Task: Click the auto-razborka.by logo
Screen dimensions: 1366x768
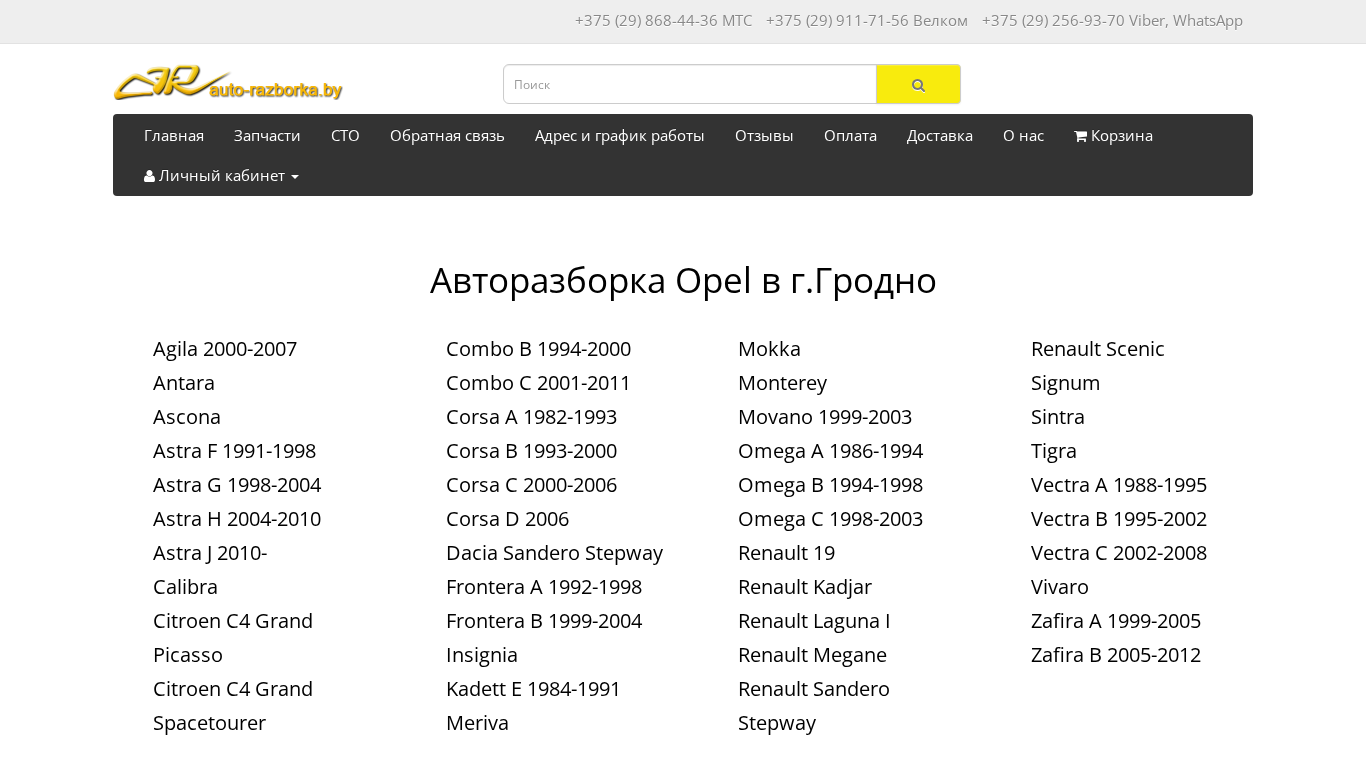Action: [228, 83]
